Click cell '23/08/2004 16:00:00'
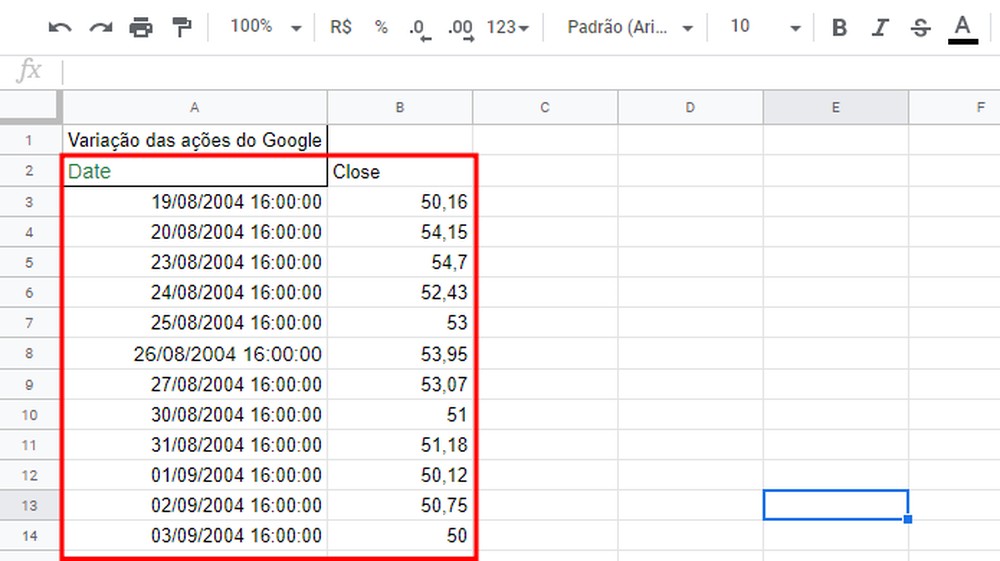The image size is (1000, 561). click(x=195, y=262)
